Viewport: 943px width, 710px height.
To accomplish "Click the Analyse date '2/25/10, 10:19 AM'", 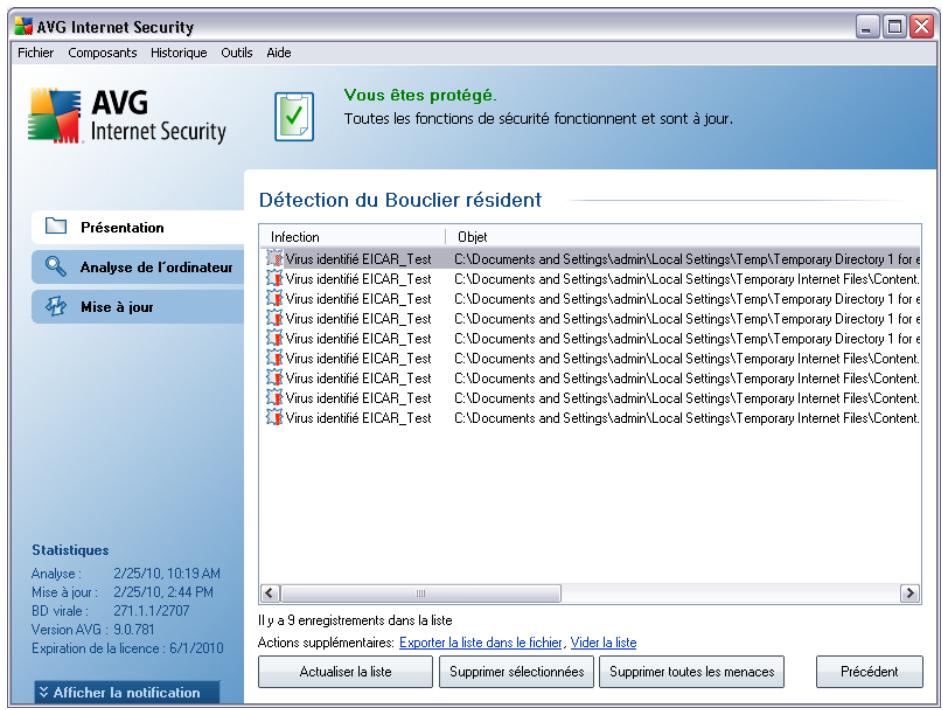I will pyautogui.click(x=167, y=574).
